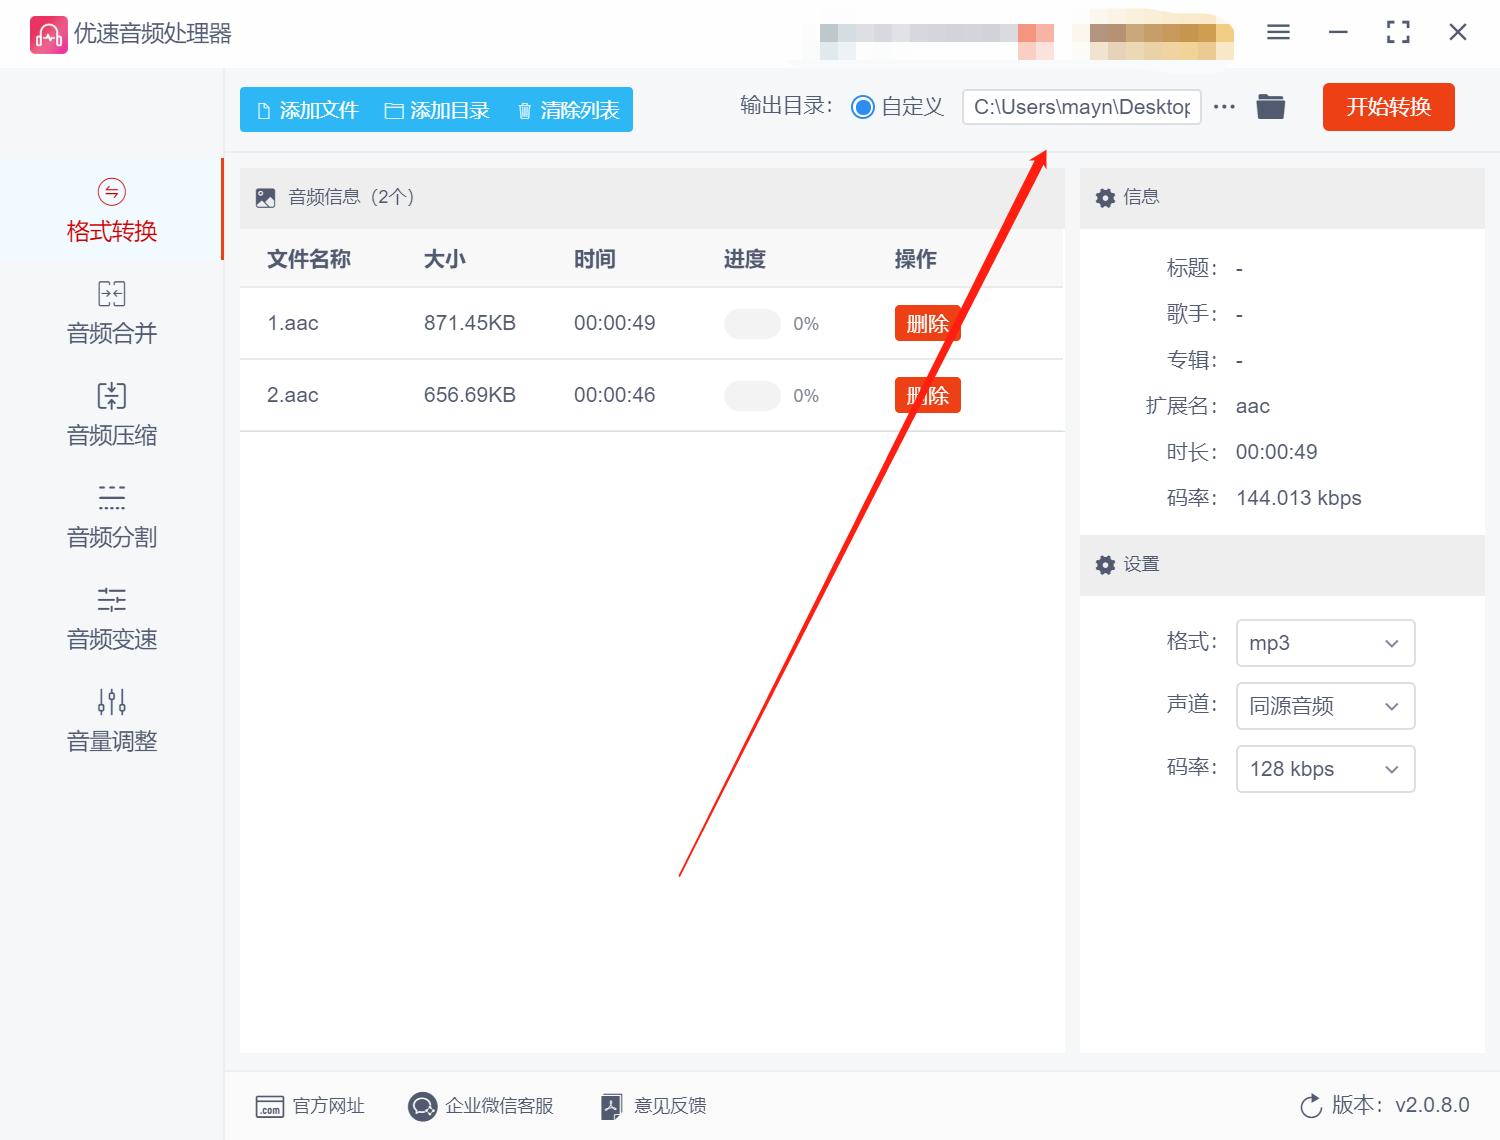Image resolution: width=1500 pixels, height=1140 pixels.
Task: Open the 码率 dropdown showing 128 kbps
Action: pos(1325,769)
